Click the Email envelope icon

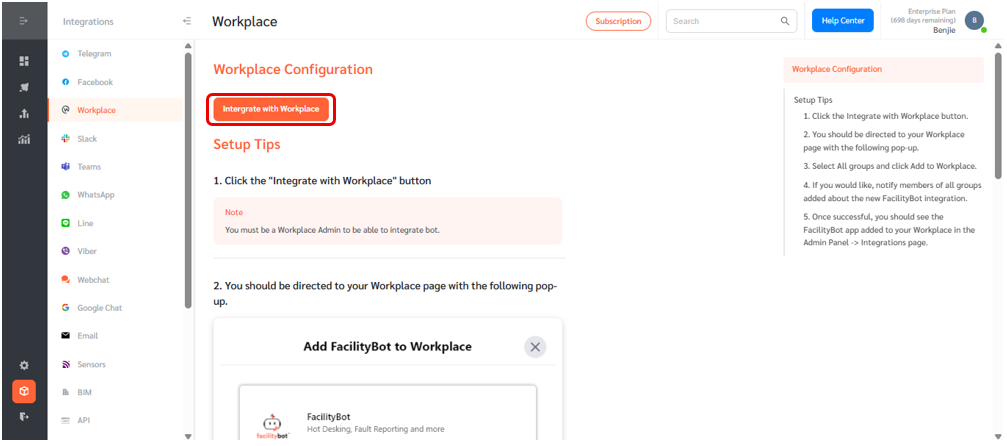click(x=66, y=335)
